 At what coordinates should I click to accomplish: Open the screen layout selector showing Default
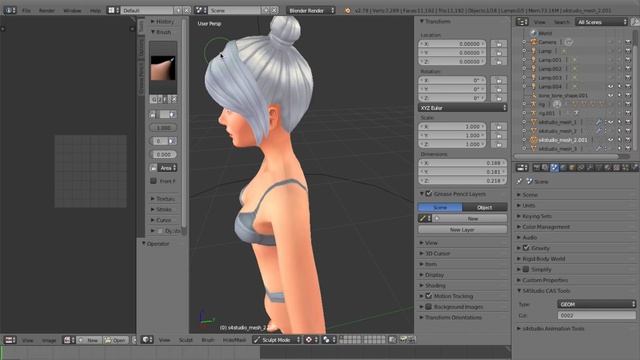coord(113,10)
